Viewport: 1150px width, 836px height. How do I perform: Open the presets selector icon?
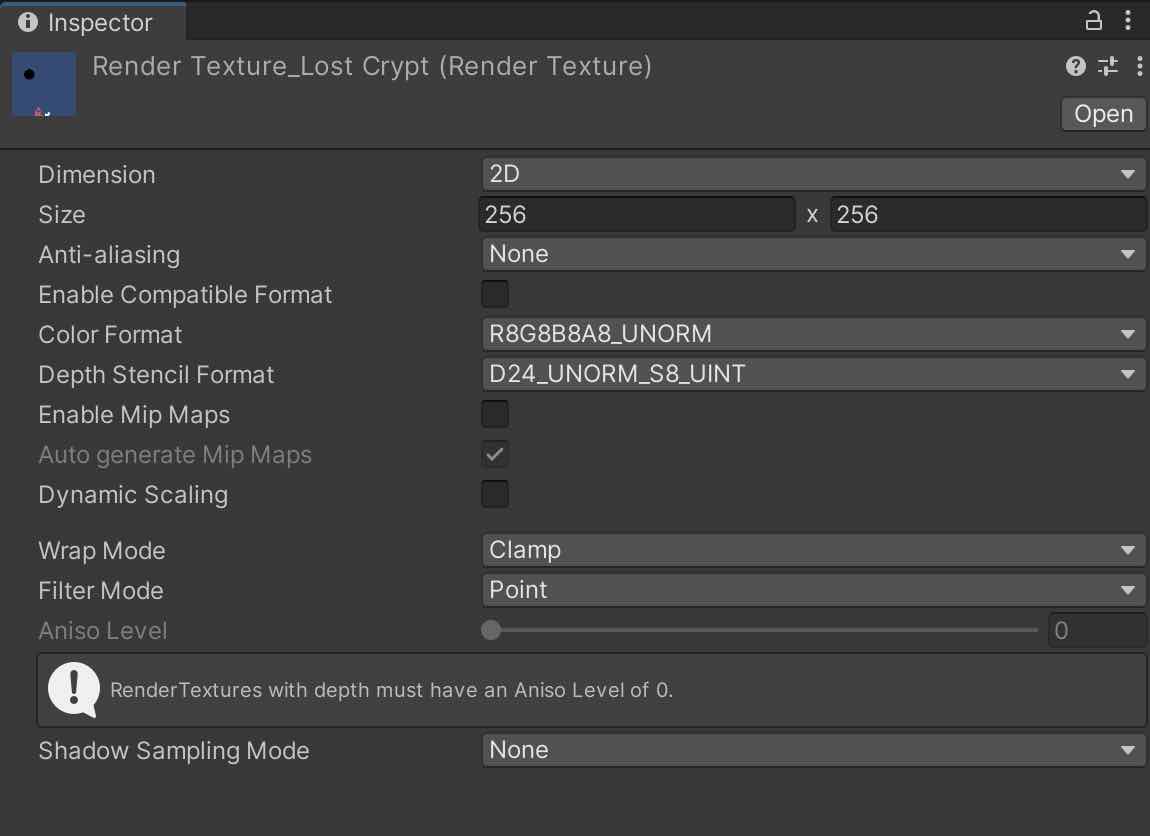(x=1107, y=66)
